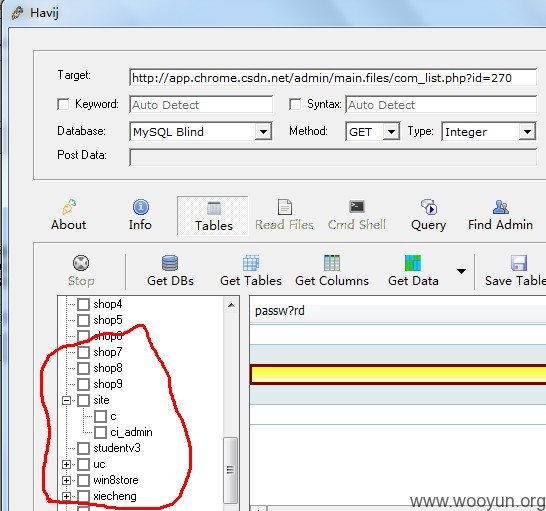Select the shop4 tree label

[x=108, y=304]
